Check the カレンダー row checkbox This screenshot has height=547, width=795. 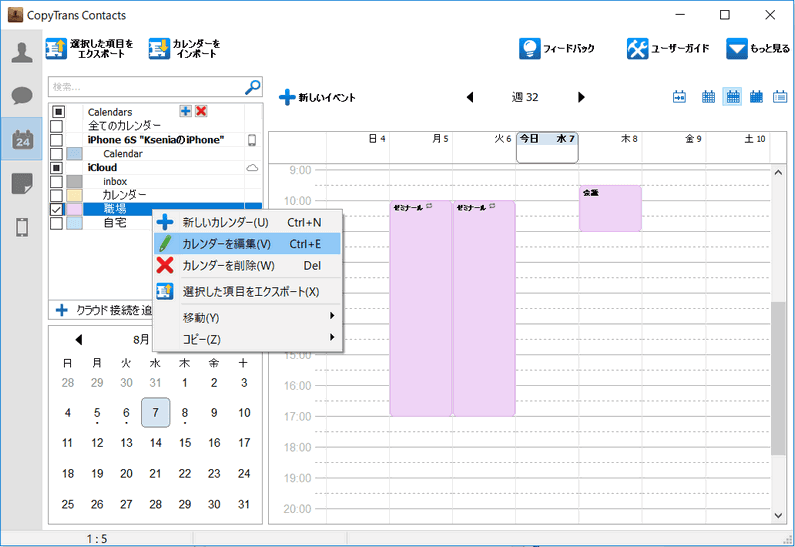[56, 195]
